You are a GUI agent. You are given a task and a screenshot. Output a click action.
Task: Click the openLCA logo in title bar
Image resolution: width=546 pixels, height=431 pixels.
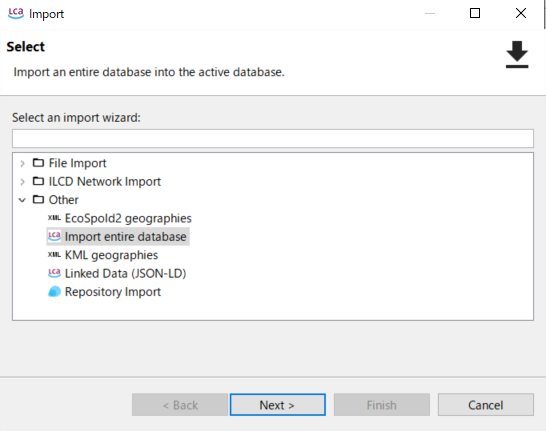point(16,14)
